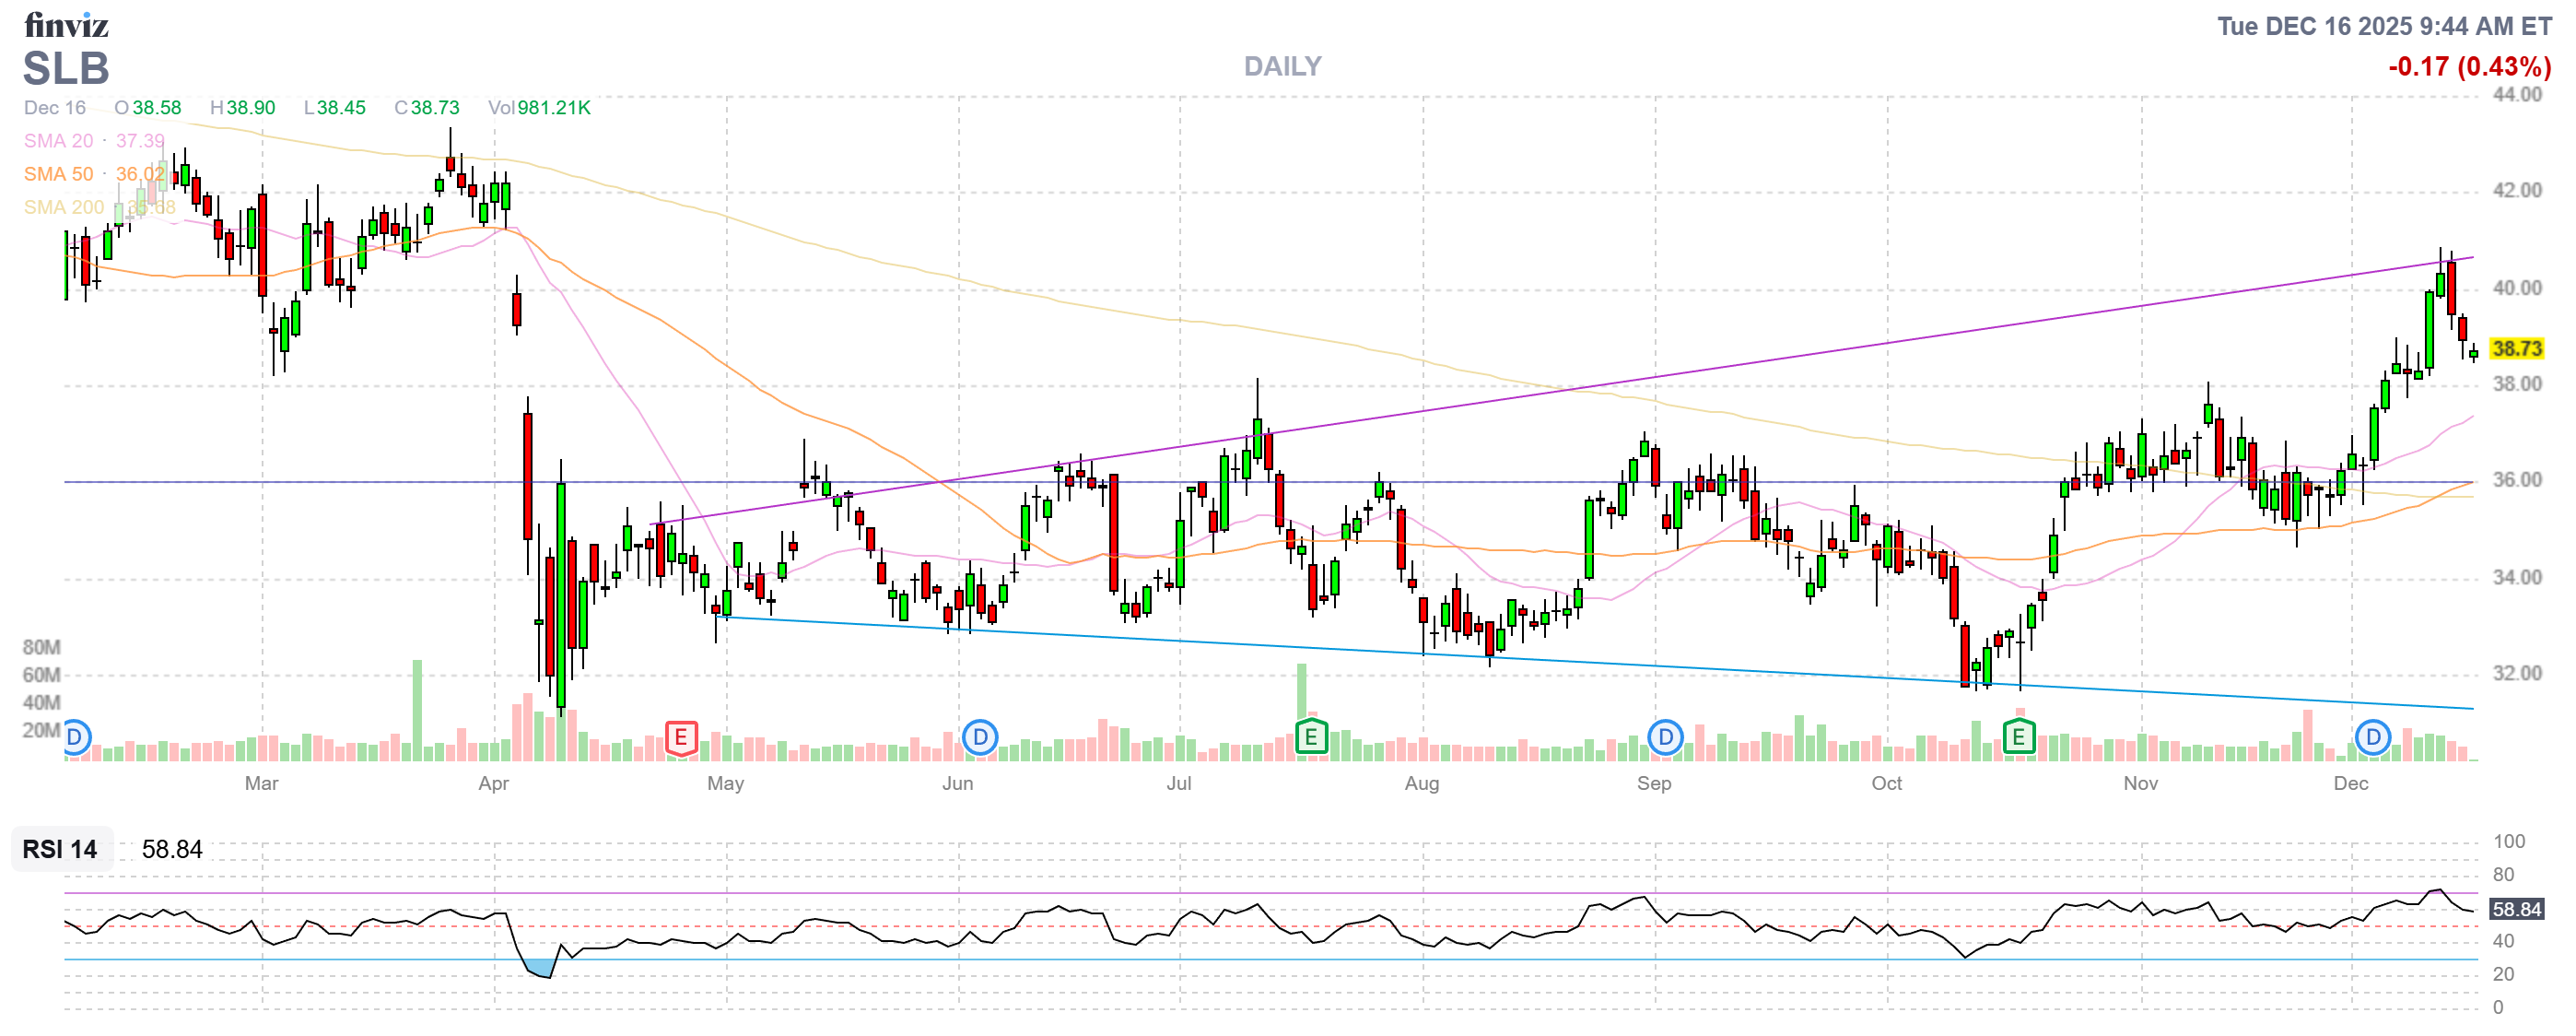This screenshot has width=2576, height=1036.
Task: Click the red earnings E marker near May
Action: [681, 739]
